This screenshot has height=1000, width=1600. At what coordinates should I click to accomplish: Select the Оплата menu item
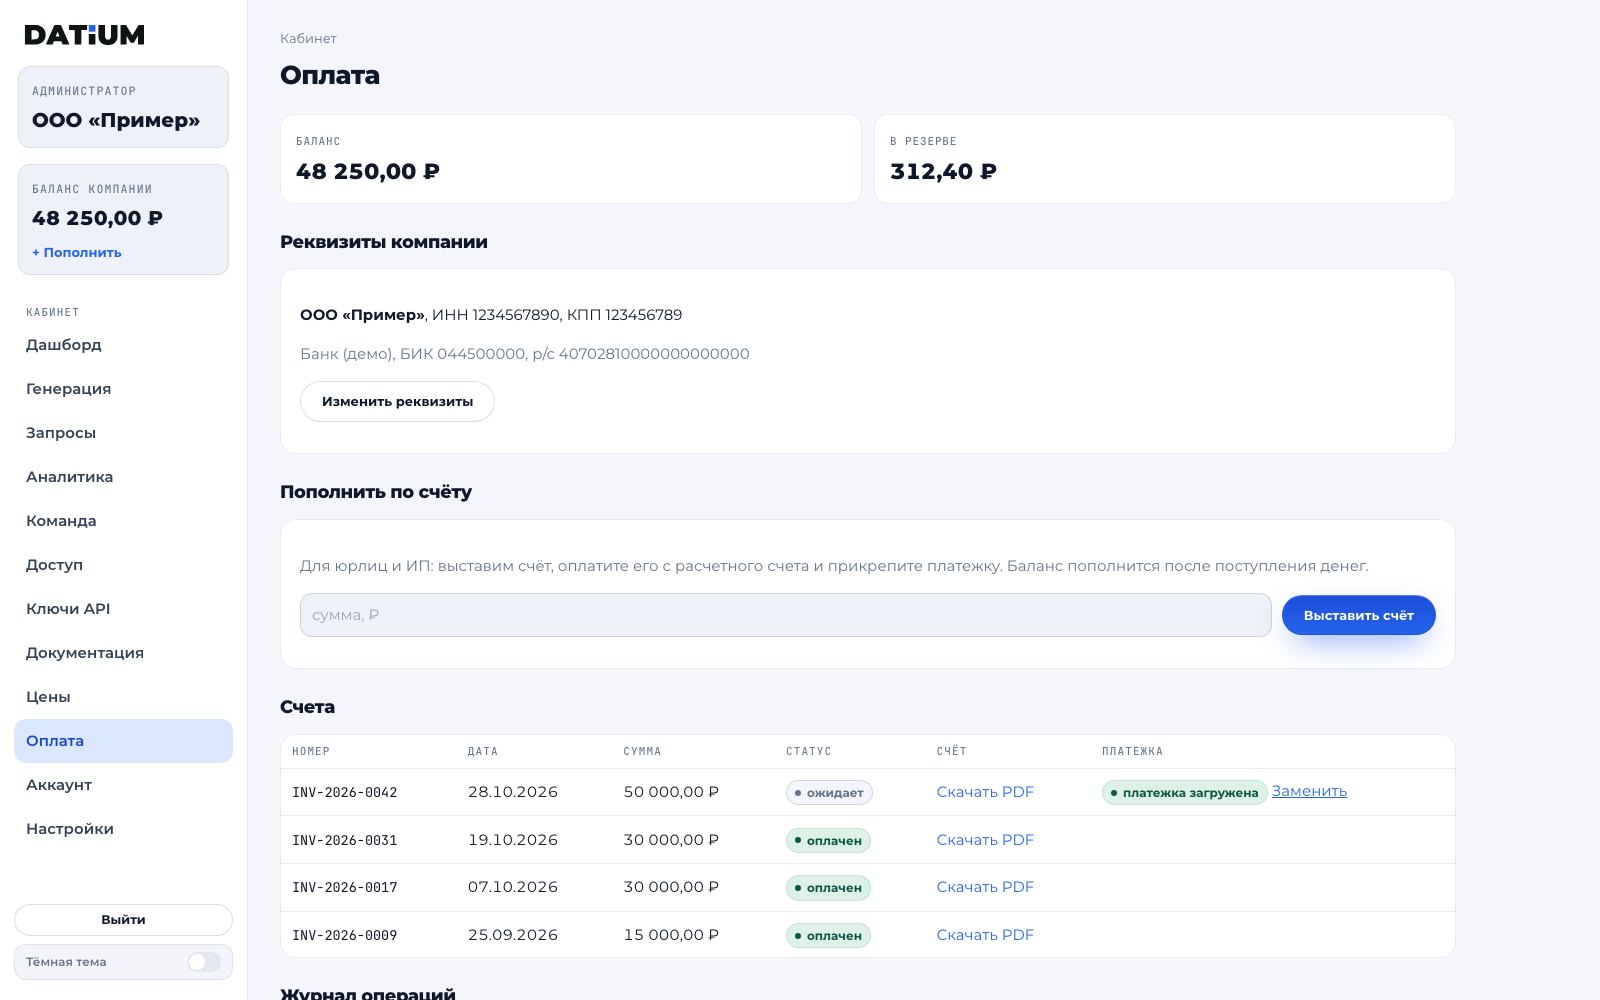123,741
